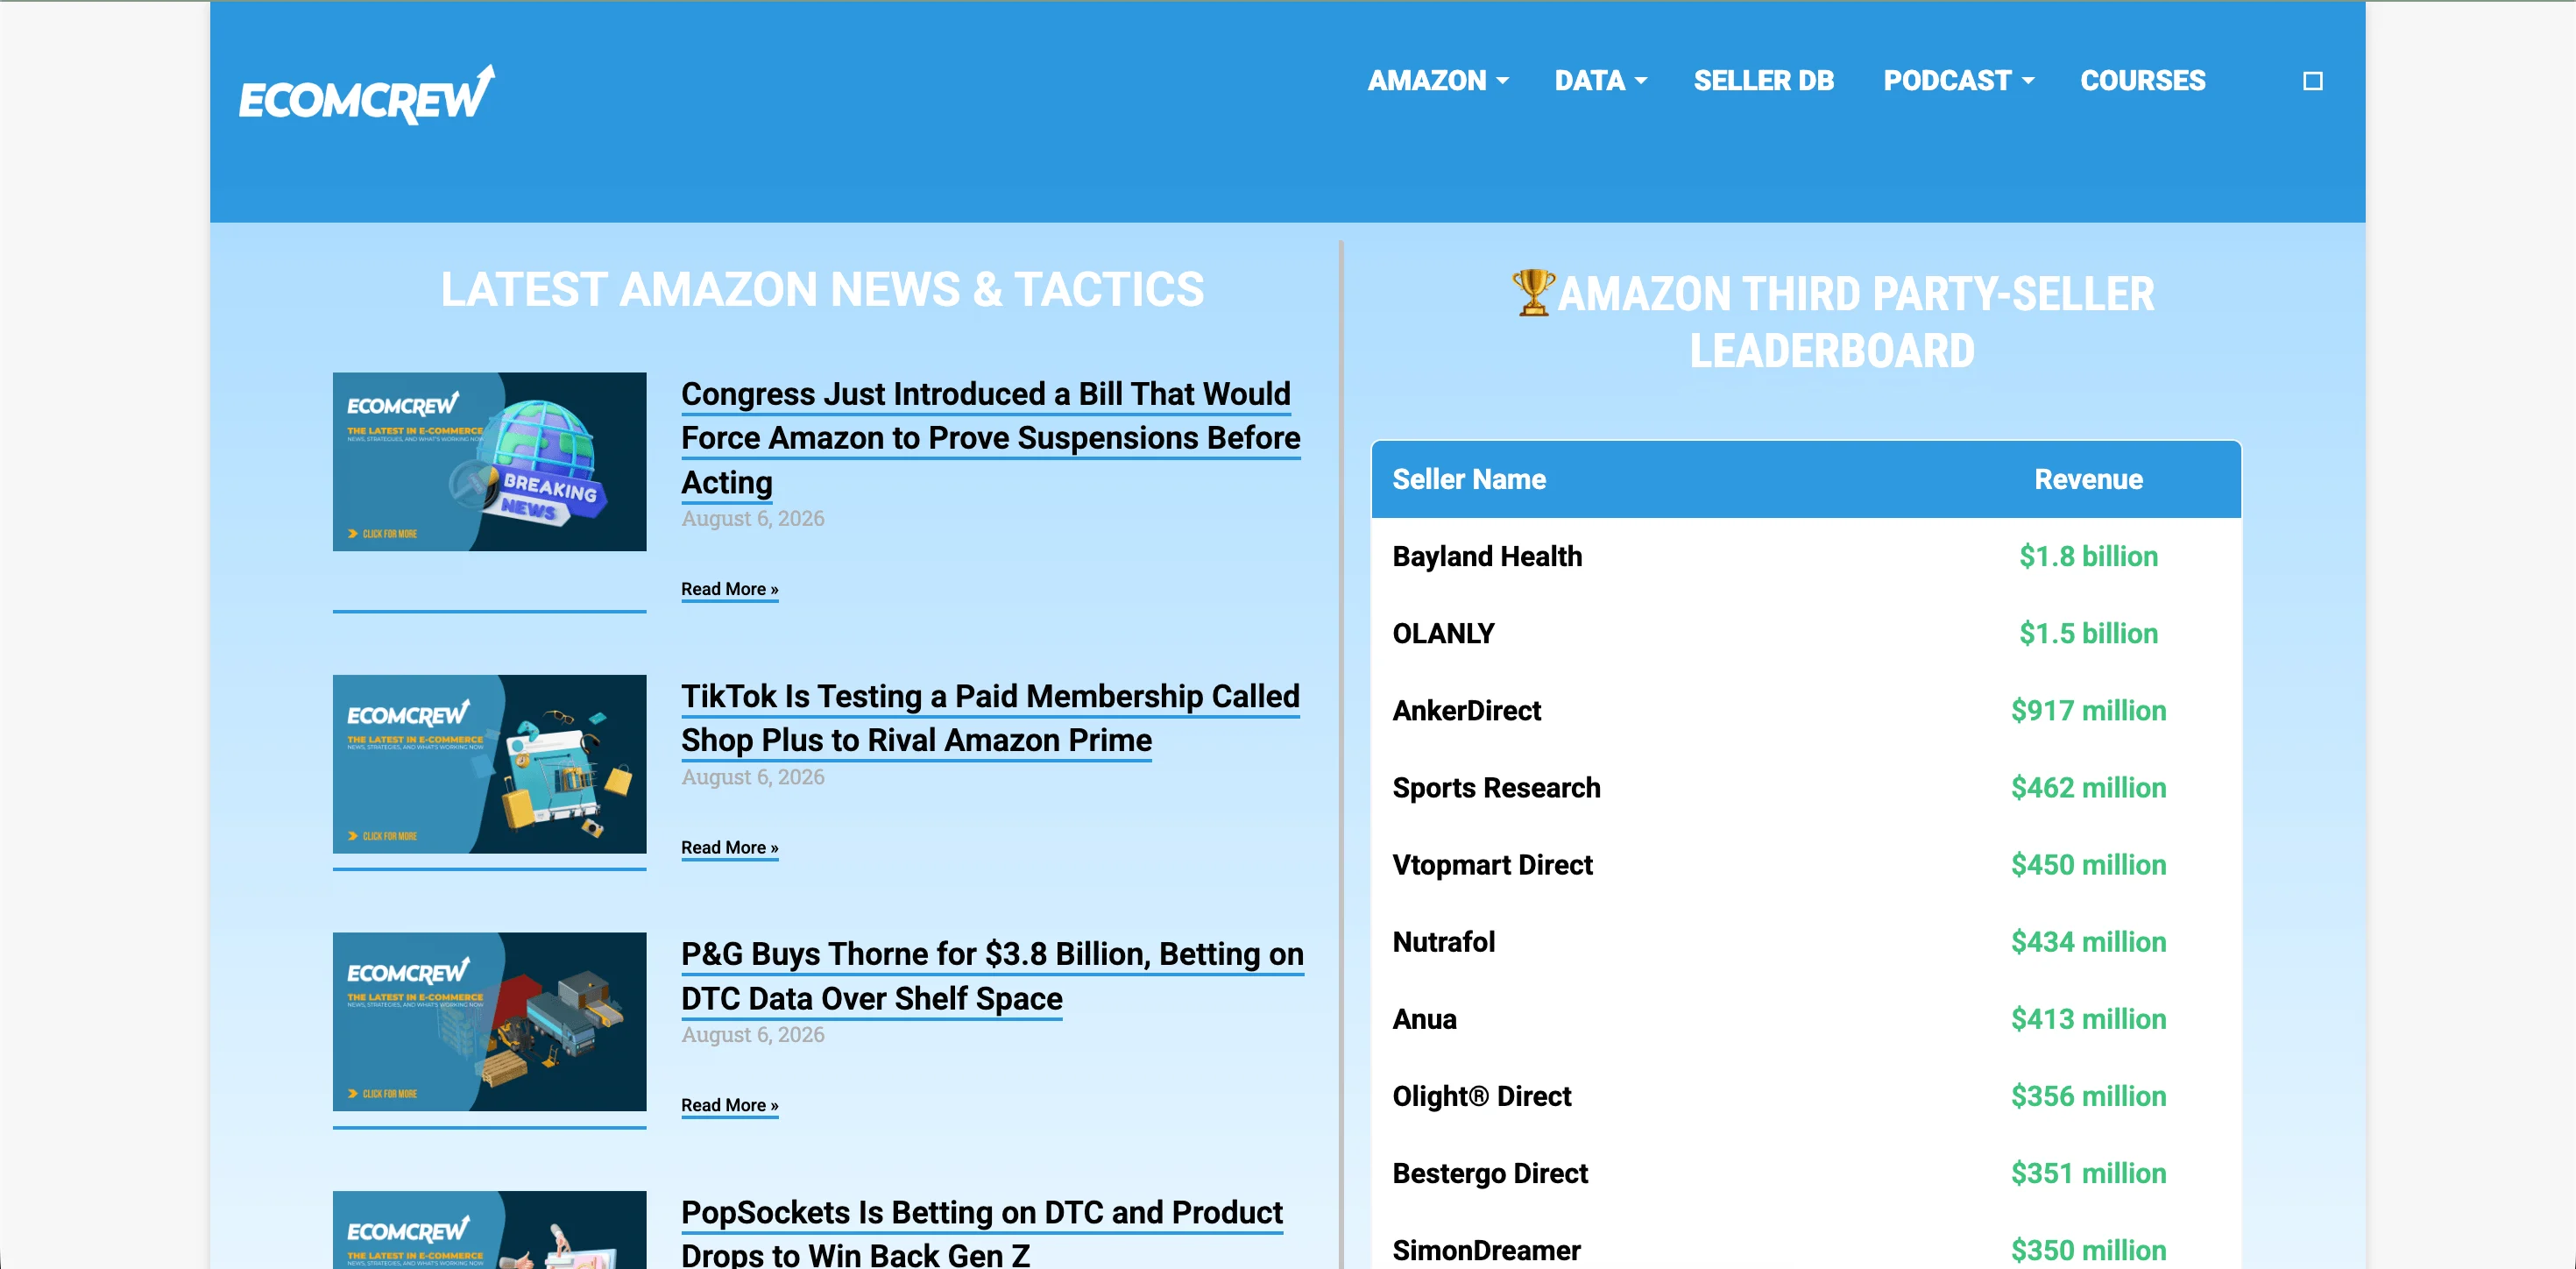Screen dimensions: 2576x1269
Task: Open the Breaking News globe thumbnail
Action: click(489, 462)
